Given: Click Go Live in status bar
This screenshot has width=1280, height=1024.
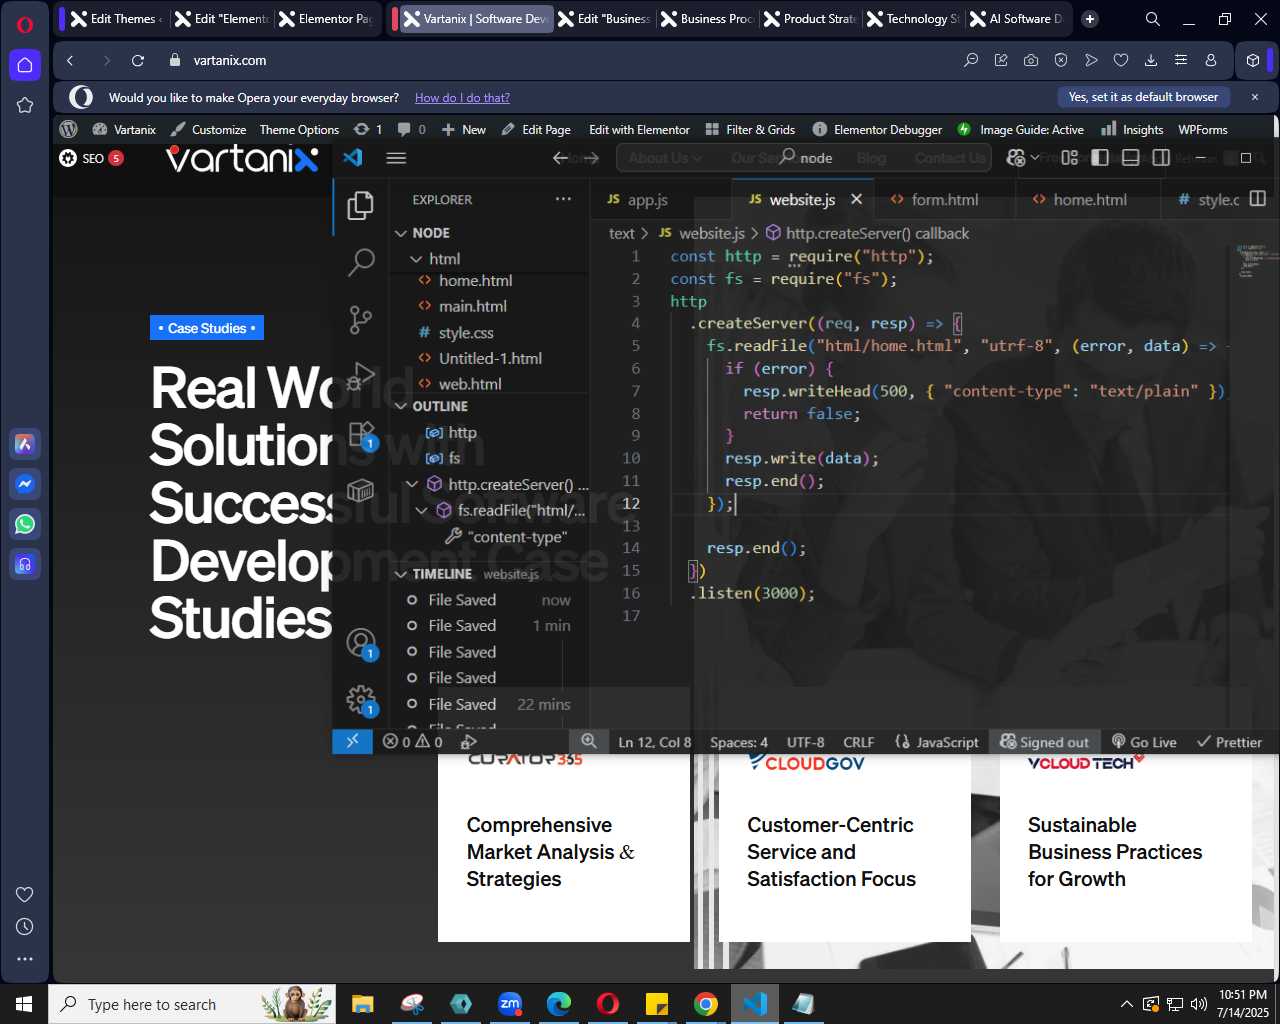Looking at the screenshot, I should [1144, 742].
